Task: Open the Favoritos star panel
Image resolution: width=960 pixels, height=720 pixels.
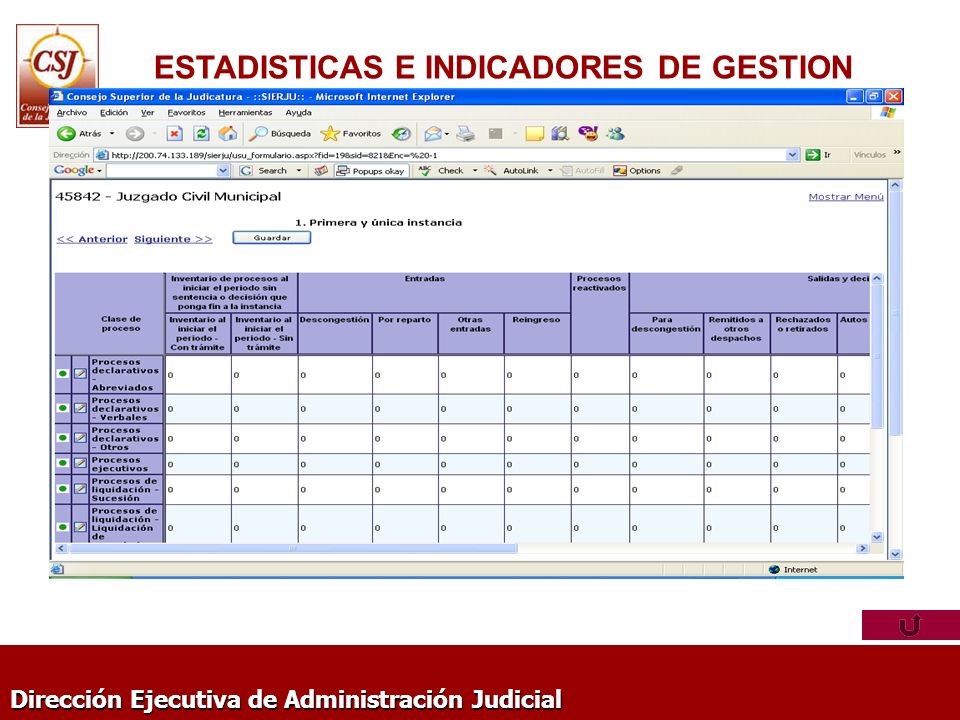Action: pos(351,133)
